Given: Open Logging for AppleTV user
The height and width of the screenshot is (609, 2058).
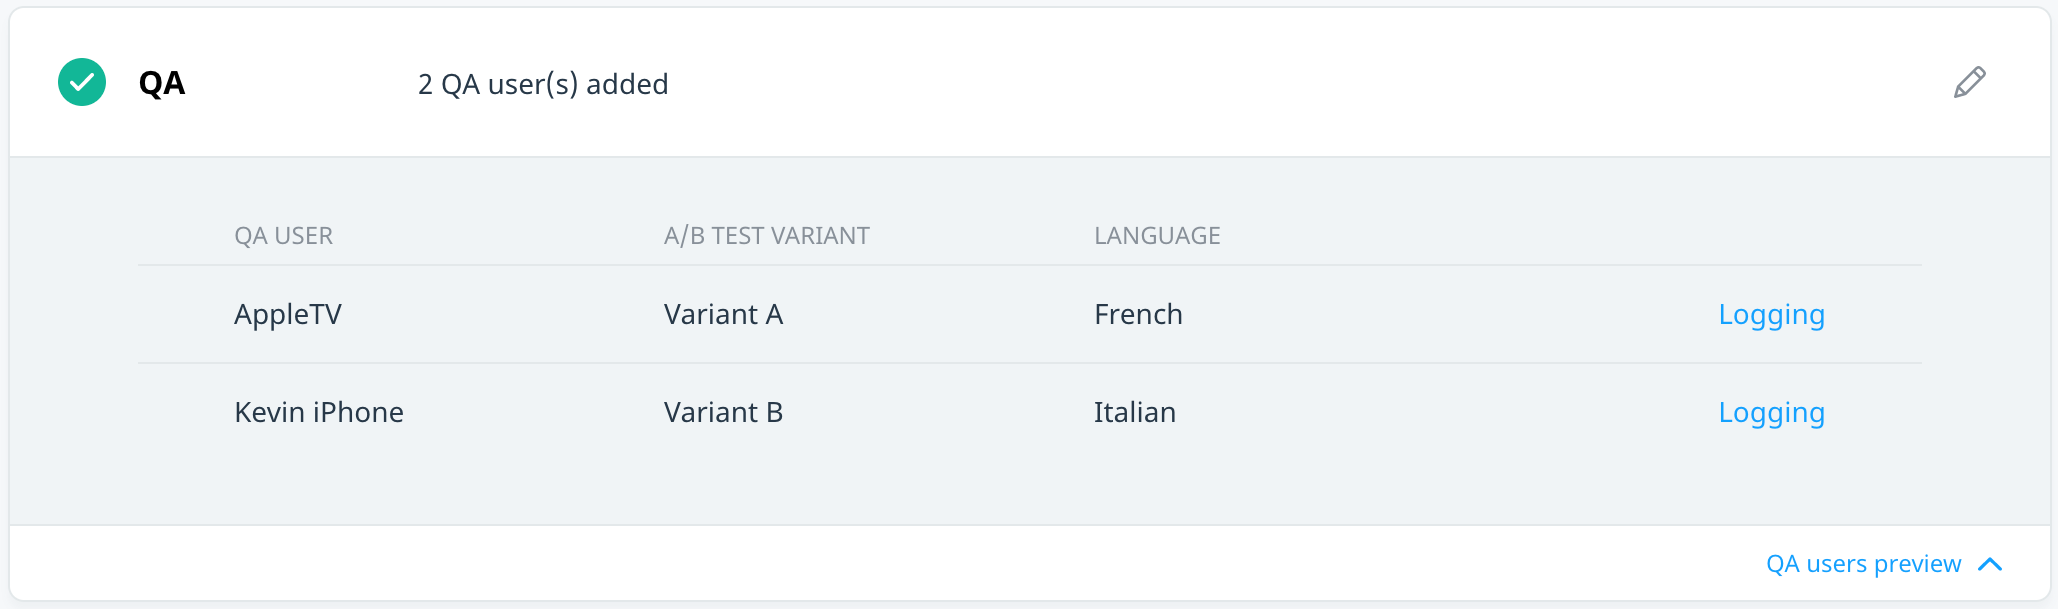Looking at the screenshot, I should [x=1771, y=315].
